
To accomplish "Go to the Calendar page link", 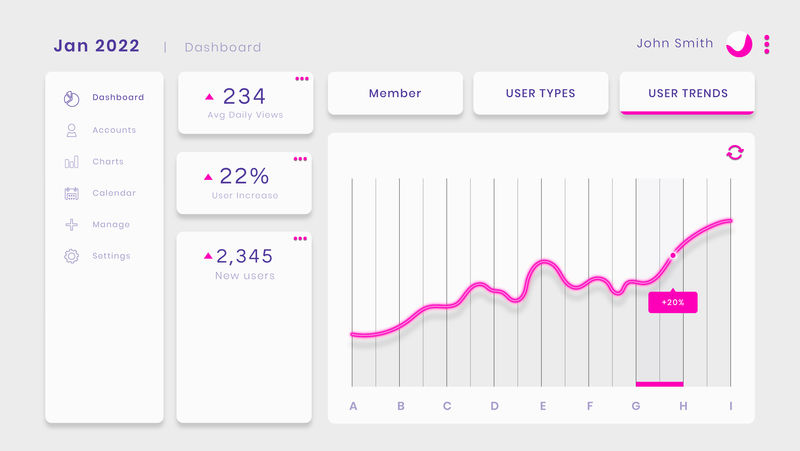I will pyautogui.click(x=114, y=193).
